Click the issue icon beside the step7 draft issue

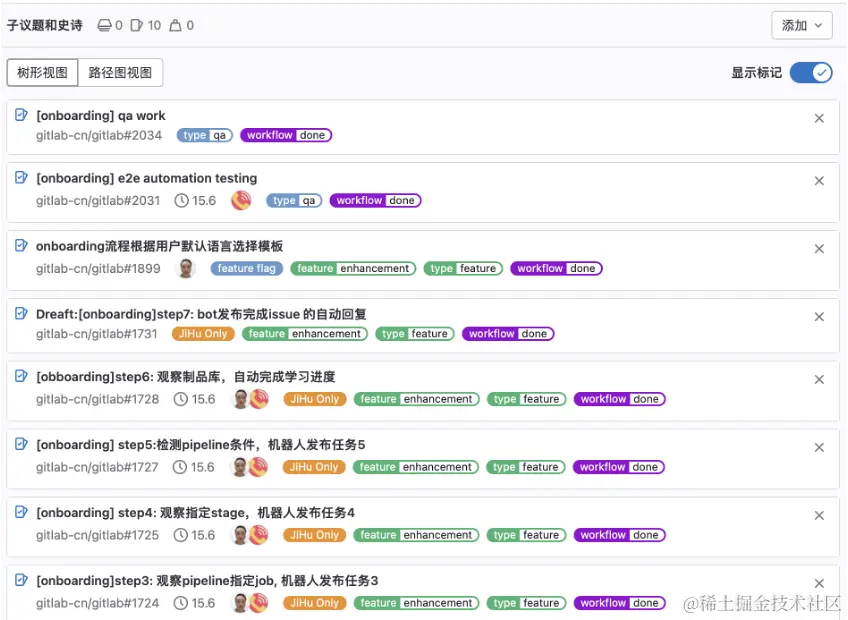coord(22,313)
